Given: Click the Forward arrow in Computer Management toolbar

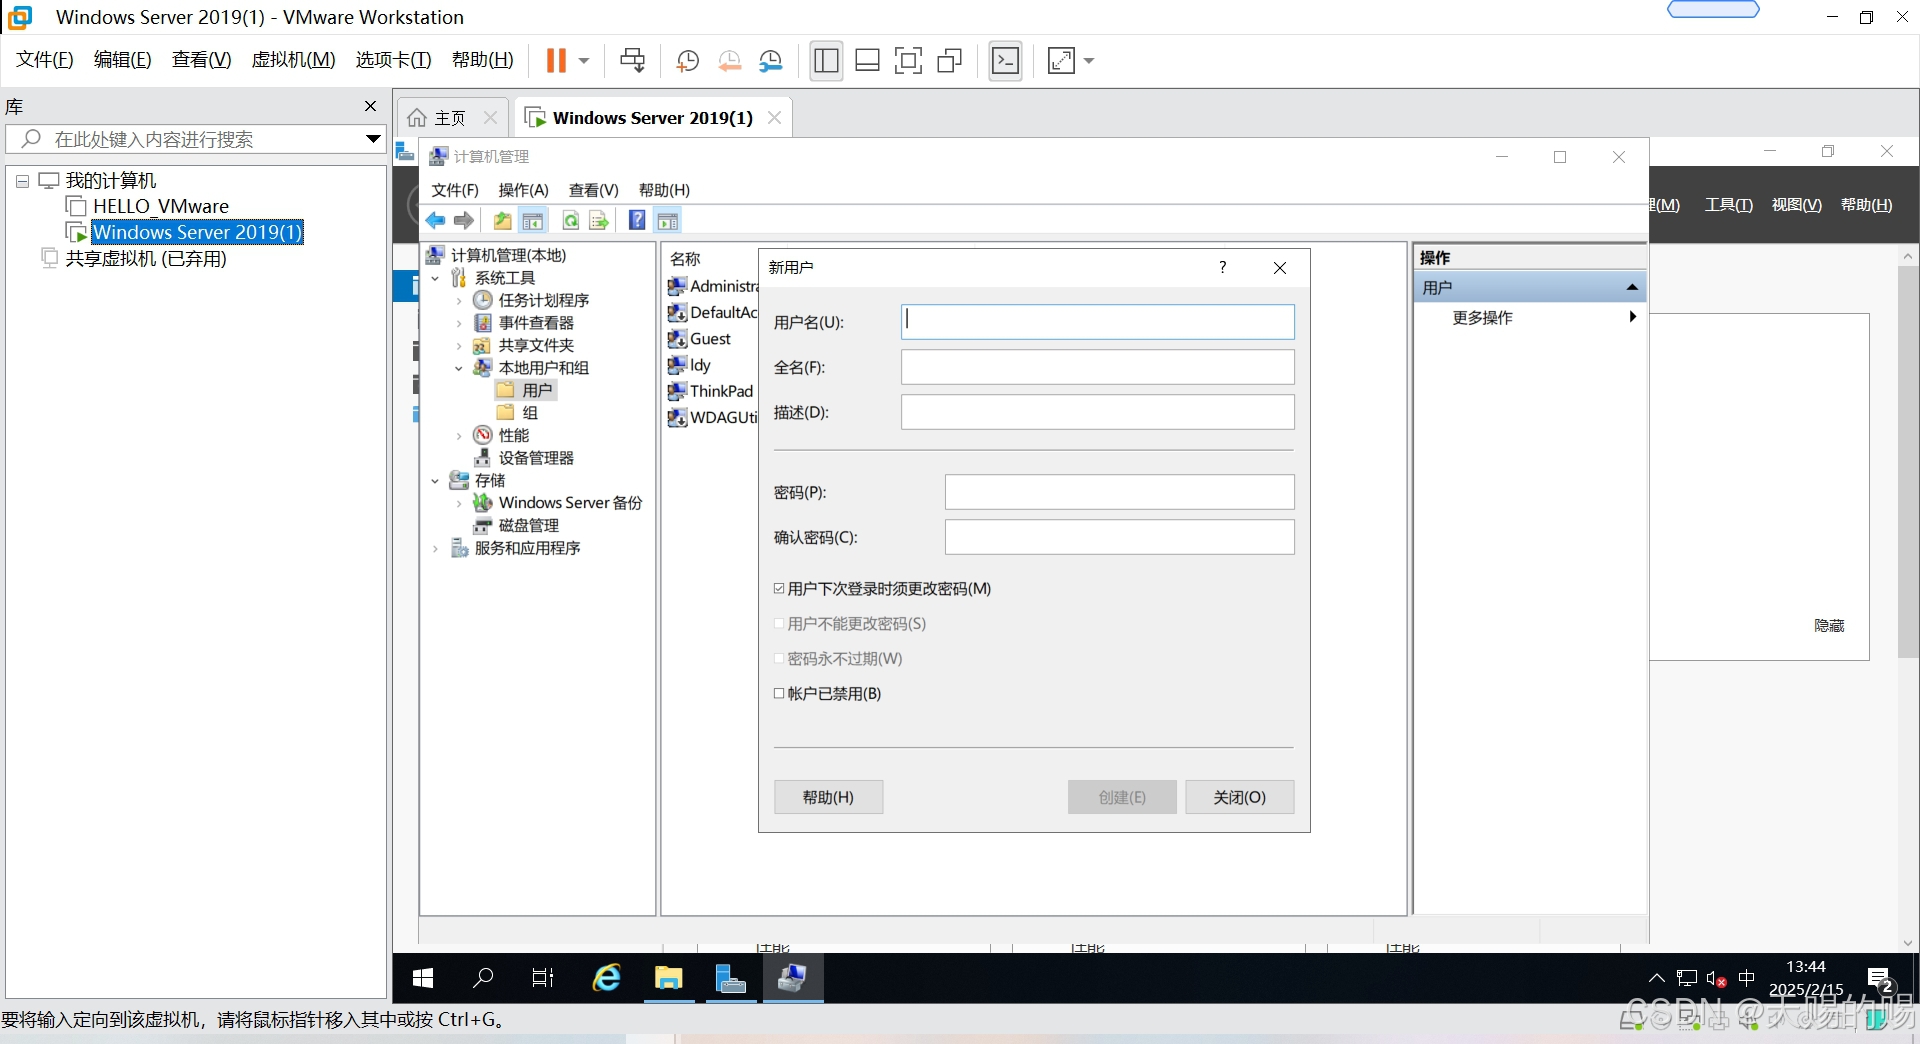Looking at the screenshot, I should click(x=463, y=221).
